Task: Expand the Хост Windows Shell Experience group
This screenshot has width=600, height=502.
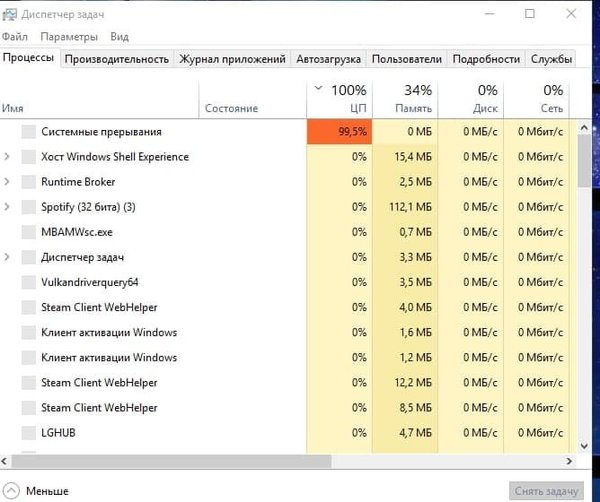Action: click(x=7, y=157)
